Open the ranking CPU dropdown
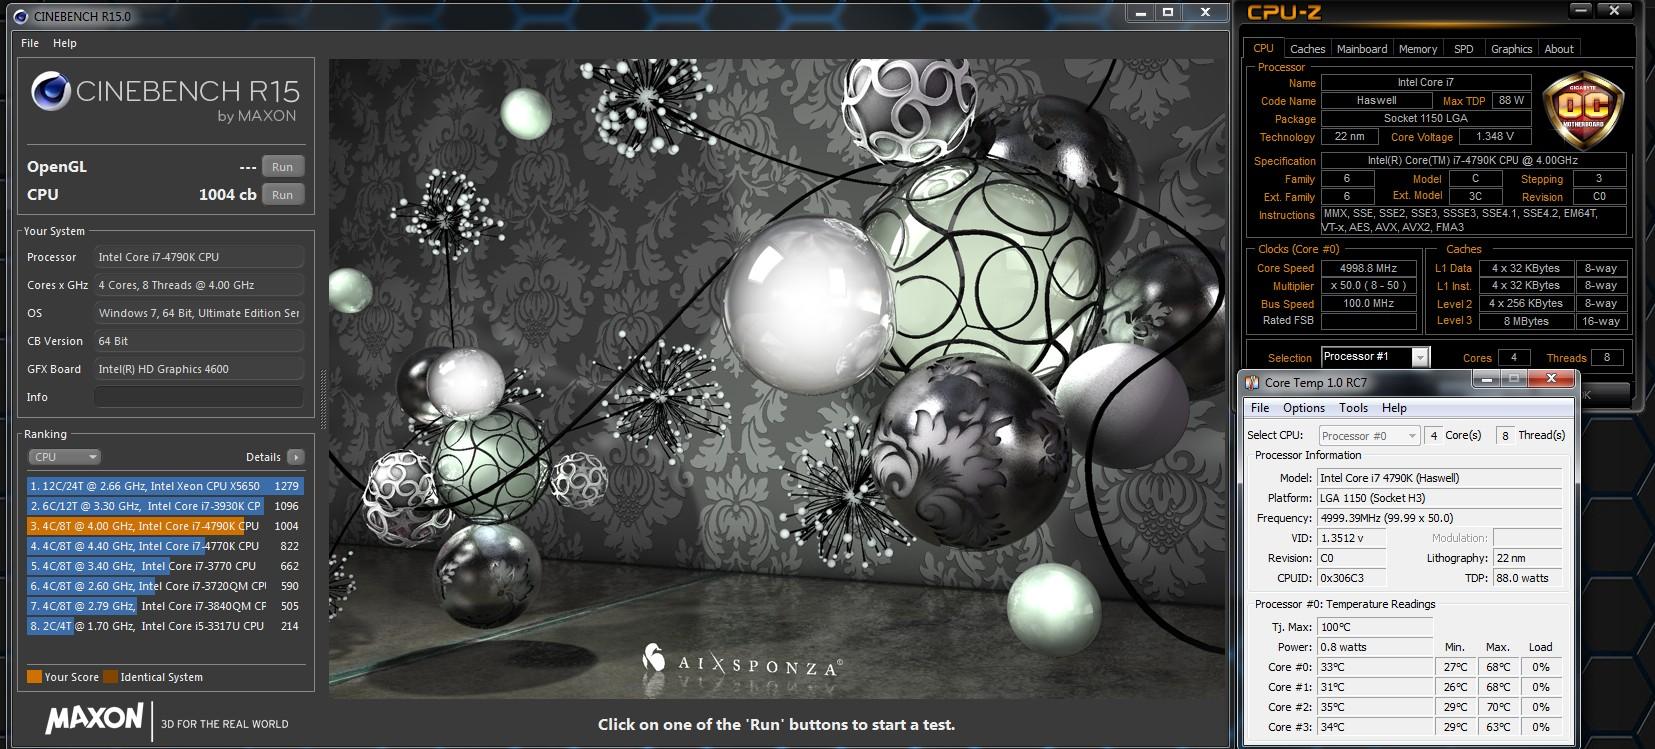This screenshot has width=1655, height=749. [x=64, y=457]
